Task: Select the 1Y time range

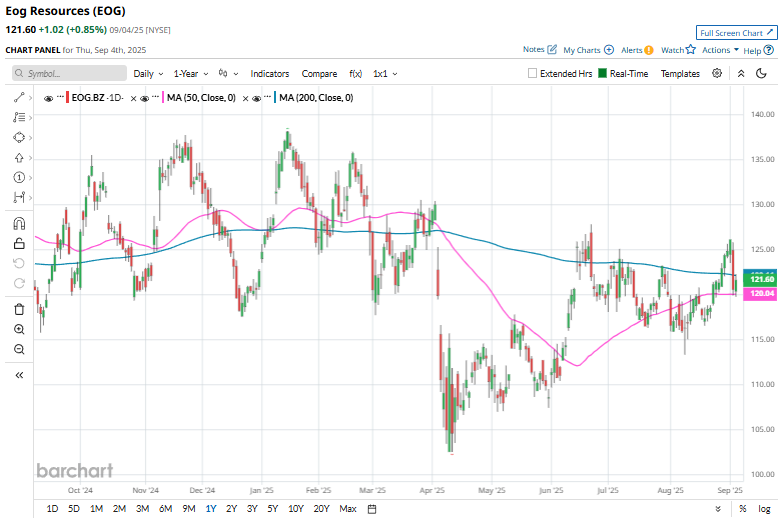Action: click(x=211, y=509)
